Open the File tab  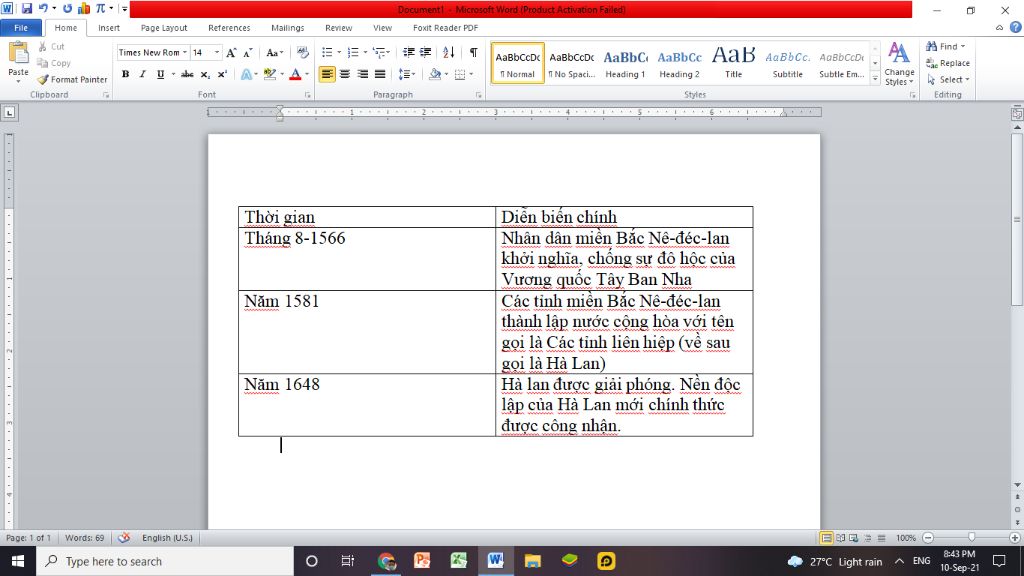pos(21,27)
